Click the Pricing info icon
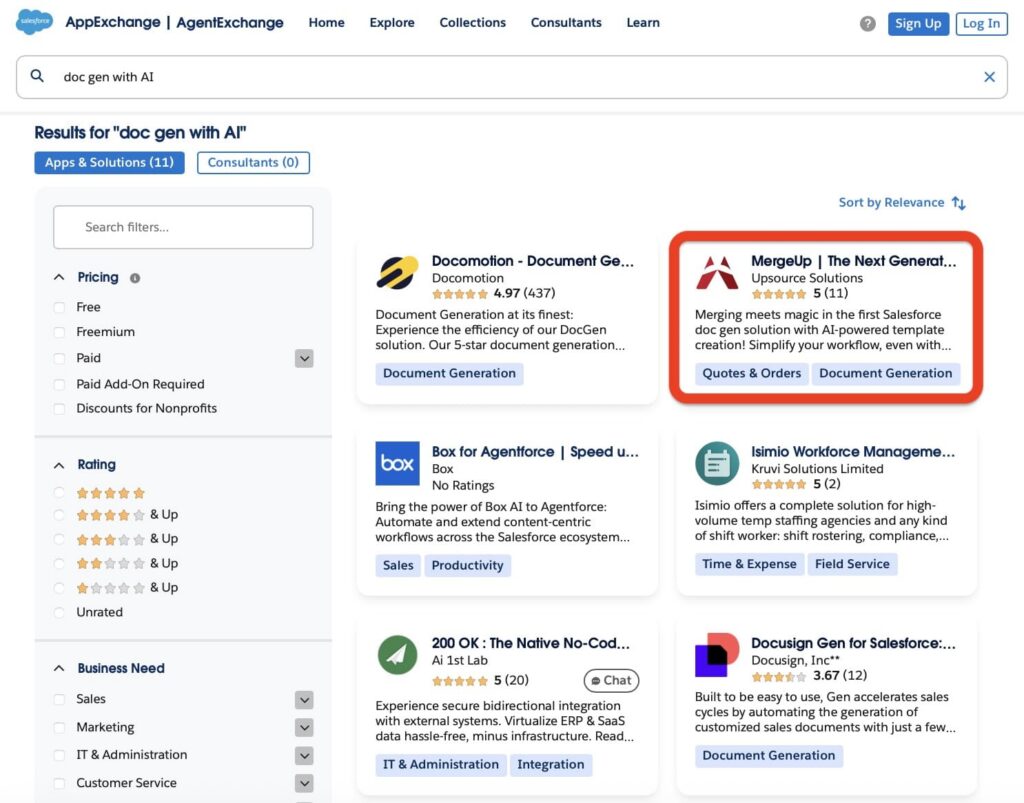The width and height of the screenshot is (1024, 803). [135, 278]
